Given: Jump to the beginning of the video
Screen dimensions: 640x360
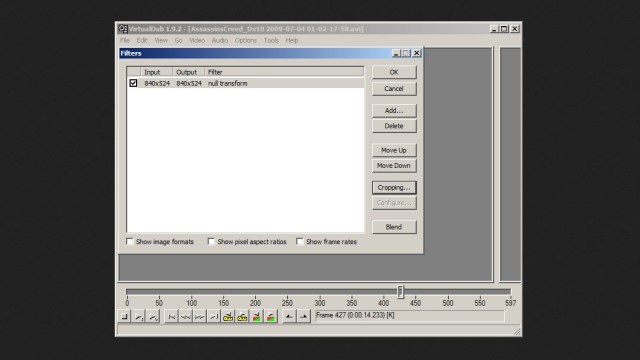Looking at the screenshot, I should coord(171,317).
